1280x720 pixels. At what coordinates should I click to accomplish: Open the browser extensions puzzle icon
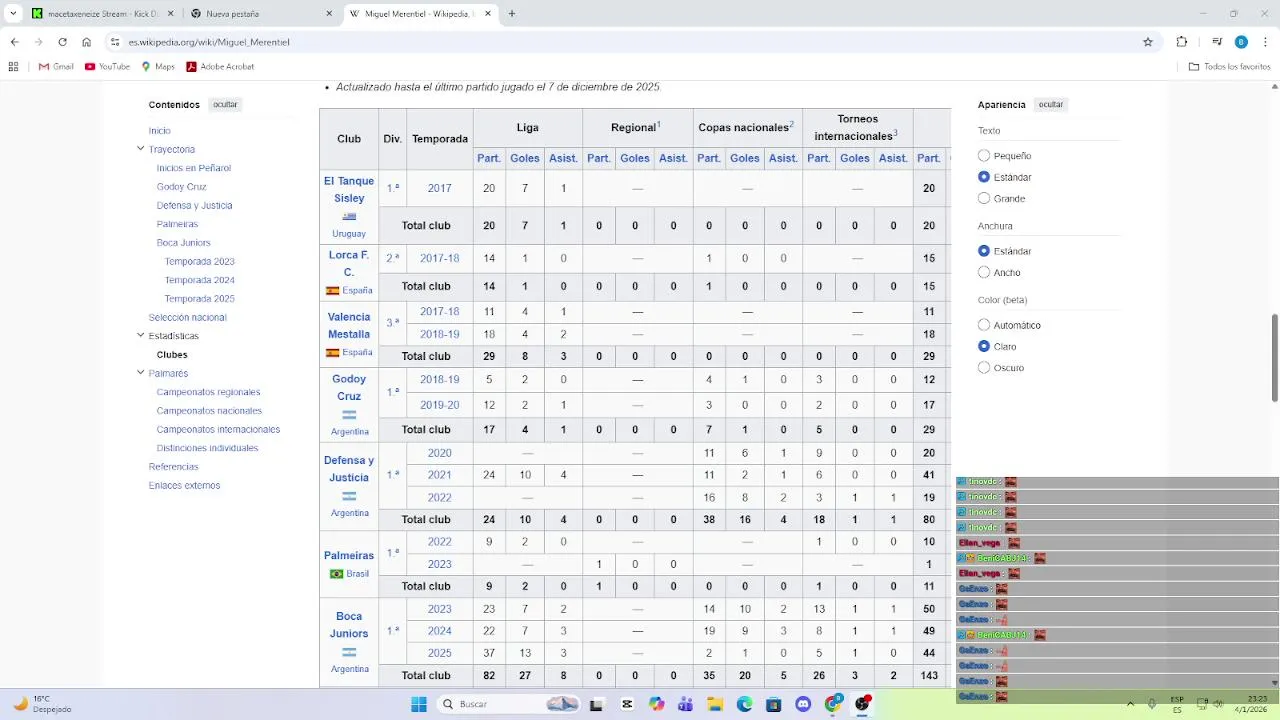pos(1182,42)
